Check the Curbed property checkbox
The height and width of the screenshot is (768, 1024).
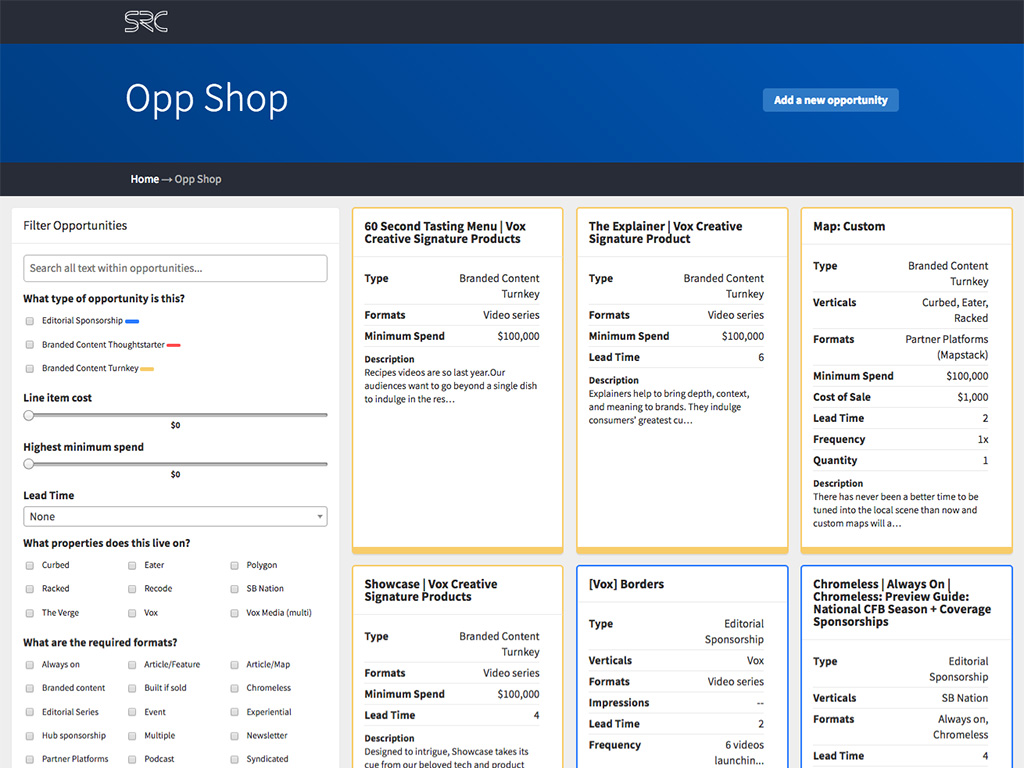(x=29, y=566)
